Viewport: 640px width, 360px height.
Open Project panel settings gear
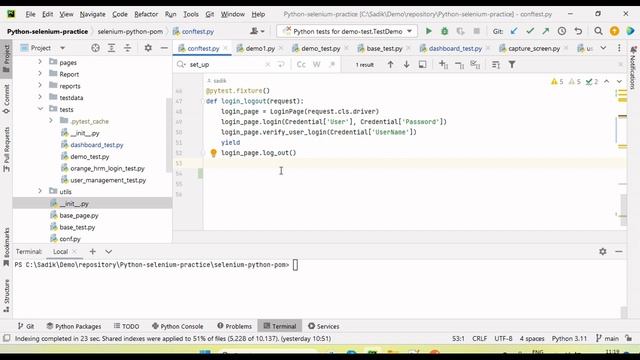(x=148, y=48)
